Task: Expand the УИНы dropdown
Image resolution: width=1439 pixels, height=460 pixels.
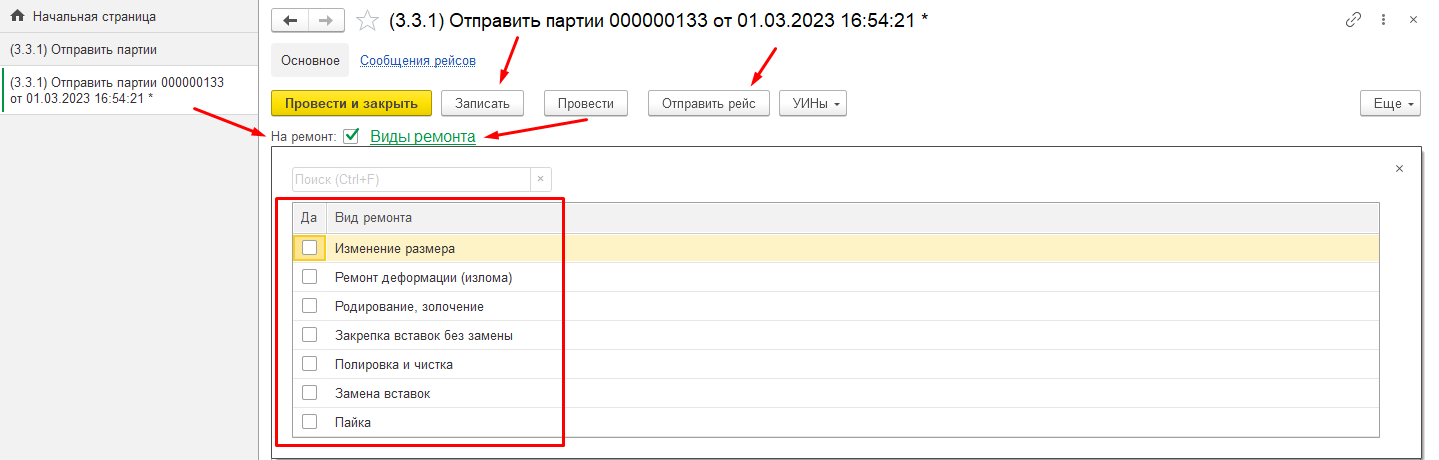Action: click(x=812, y=103)
